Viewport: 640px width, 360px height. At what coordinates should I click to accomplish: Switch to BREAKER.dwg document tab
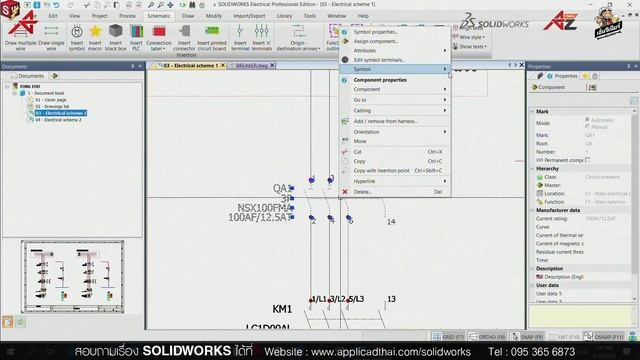tap(252, 65)
